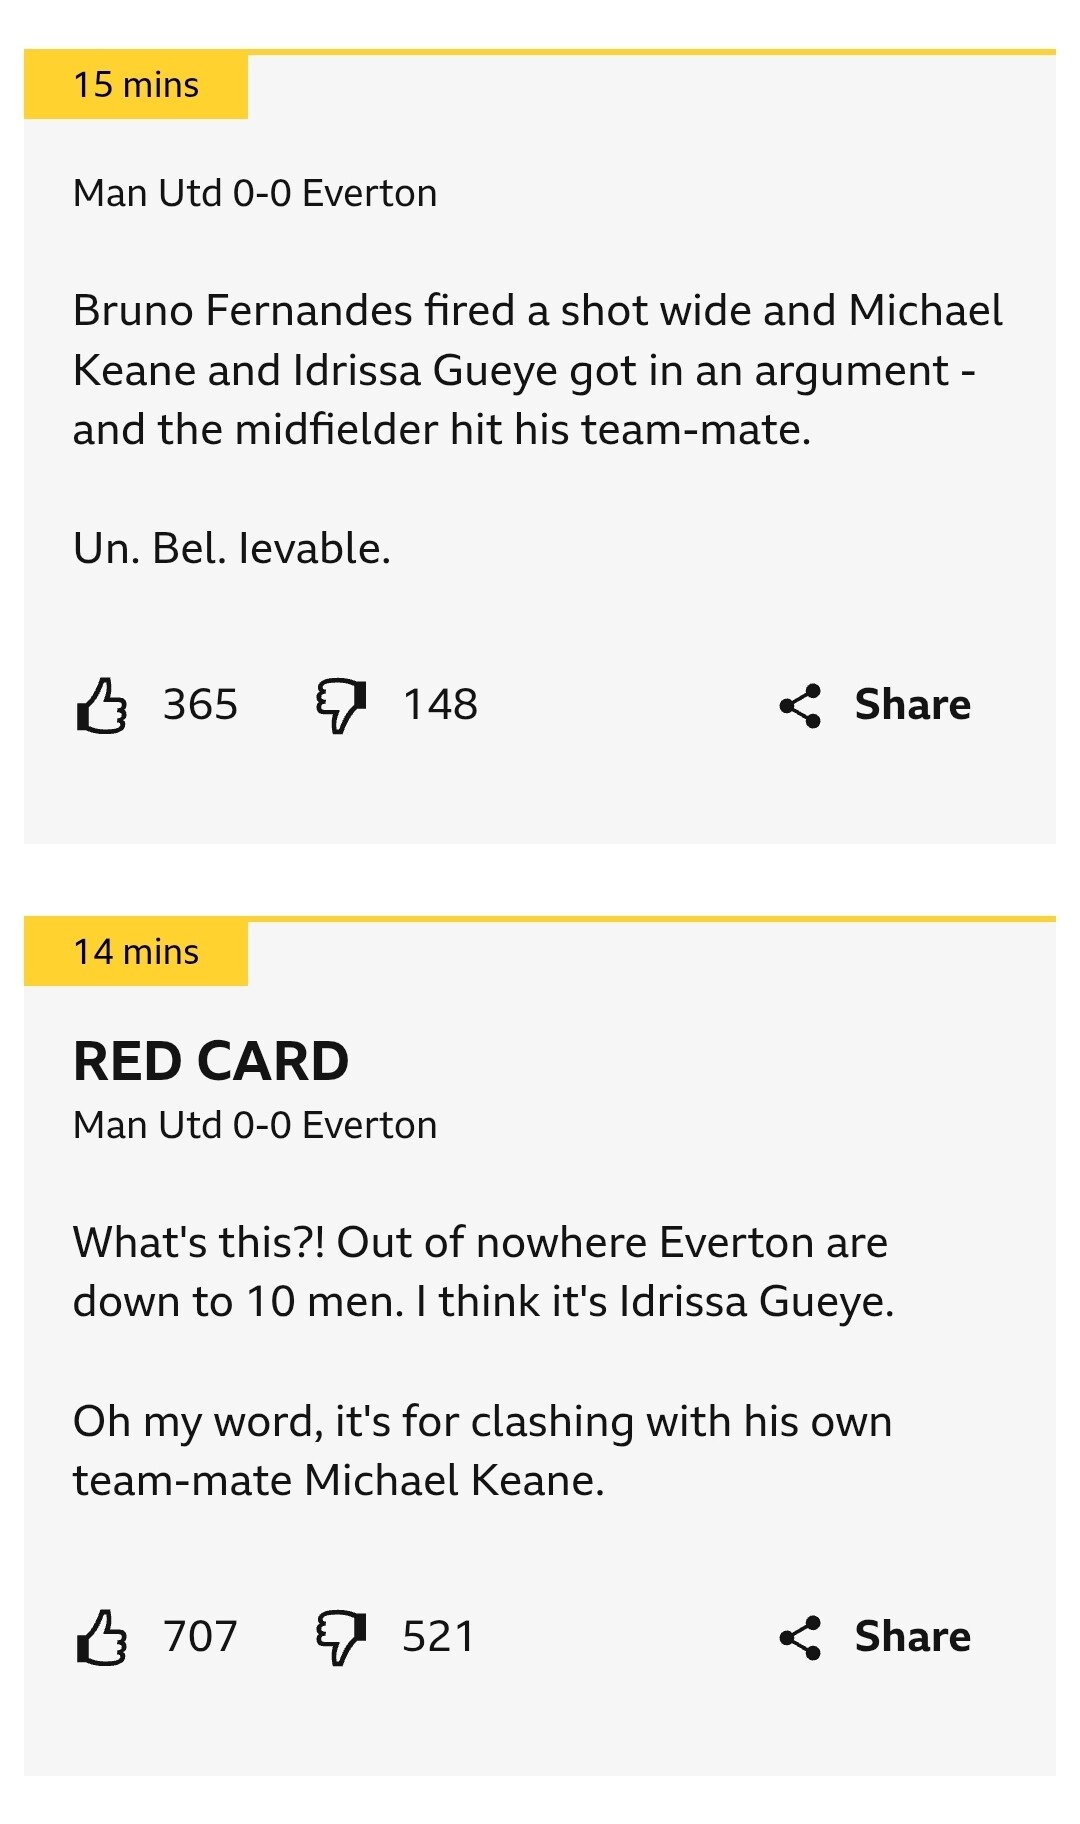Click the "Un. Bel. Ievable." text
Screen dimensions: 1080x1824
(232, 548)
